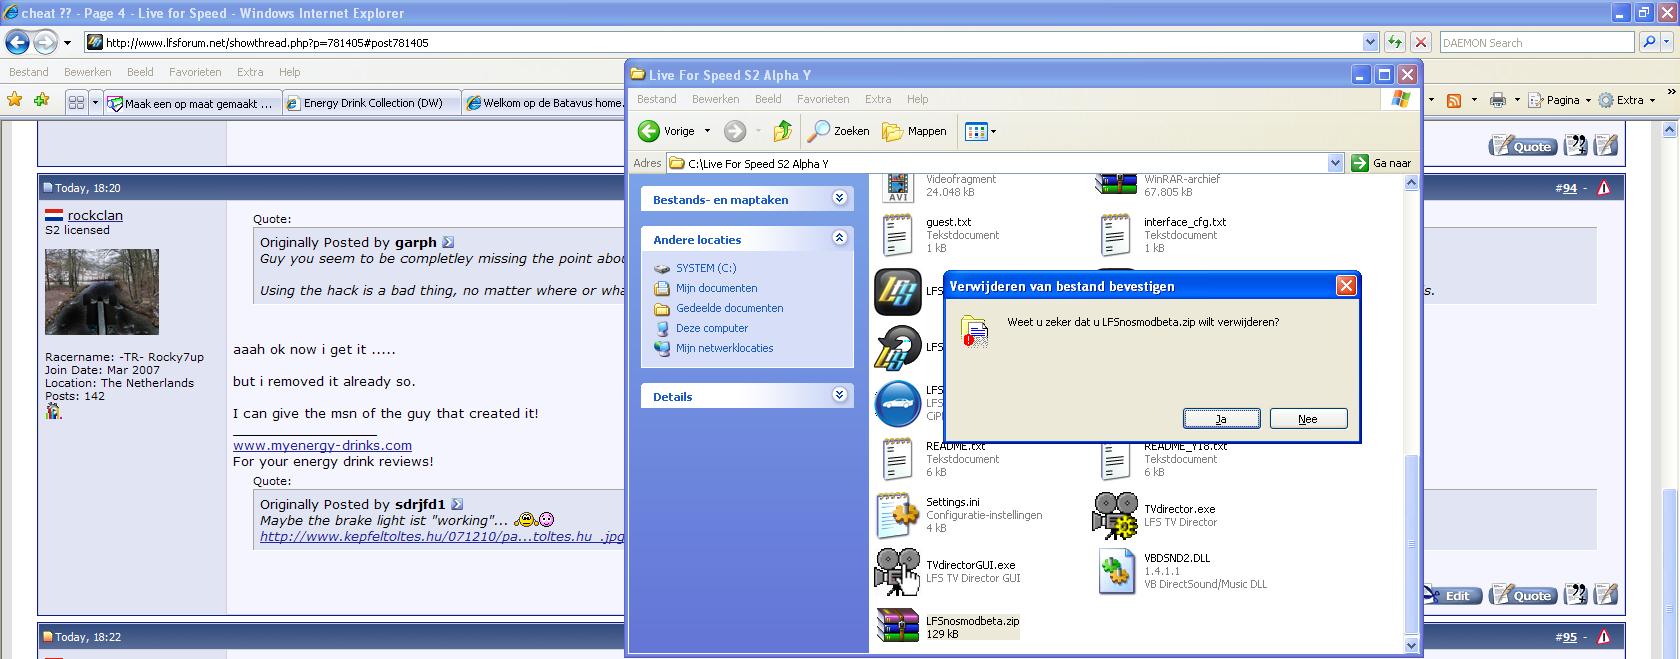Click report post icon beside #94

1604,188
